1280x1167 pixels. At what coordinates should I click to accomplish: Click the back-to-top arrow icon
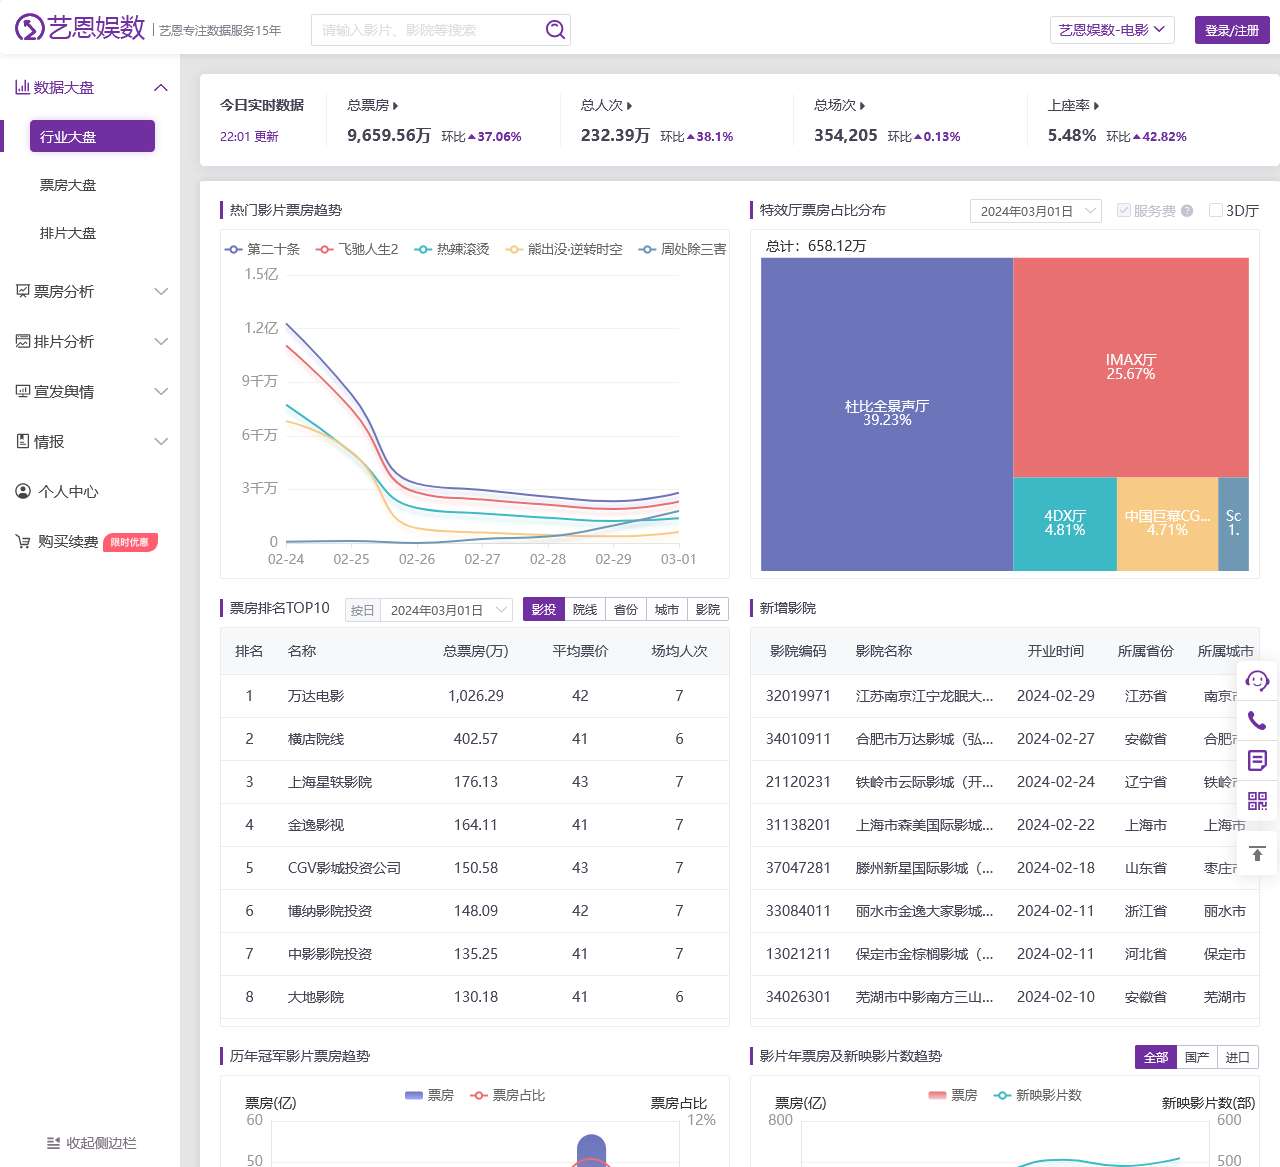(x=1257, y=853)
